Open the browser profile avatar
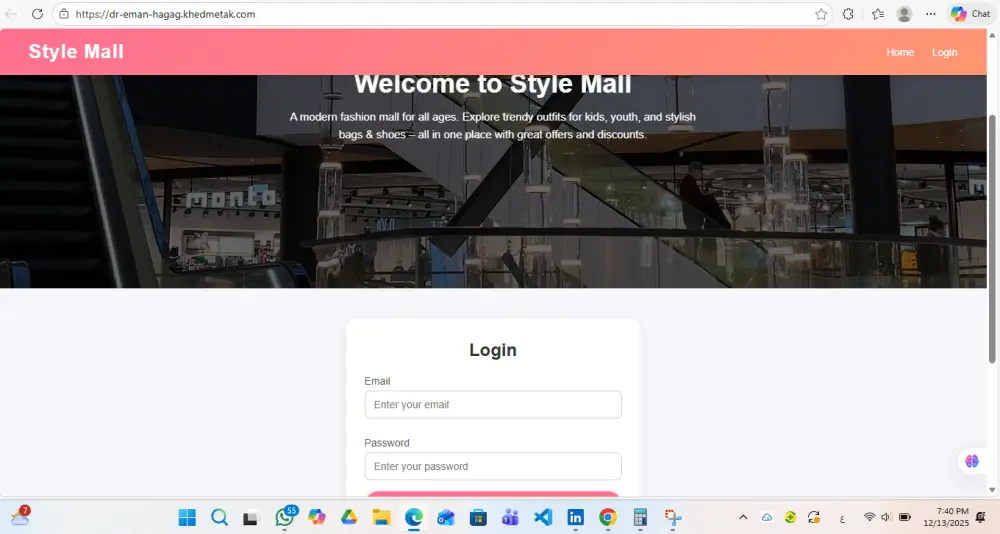The height and width of the screenshot is (534, 1000). pyautogui.click(x=904, y=14)
